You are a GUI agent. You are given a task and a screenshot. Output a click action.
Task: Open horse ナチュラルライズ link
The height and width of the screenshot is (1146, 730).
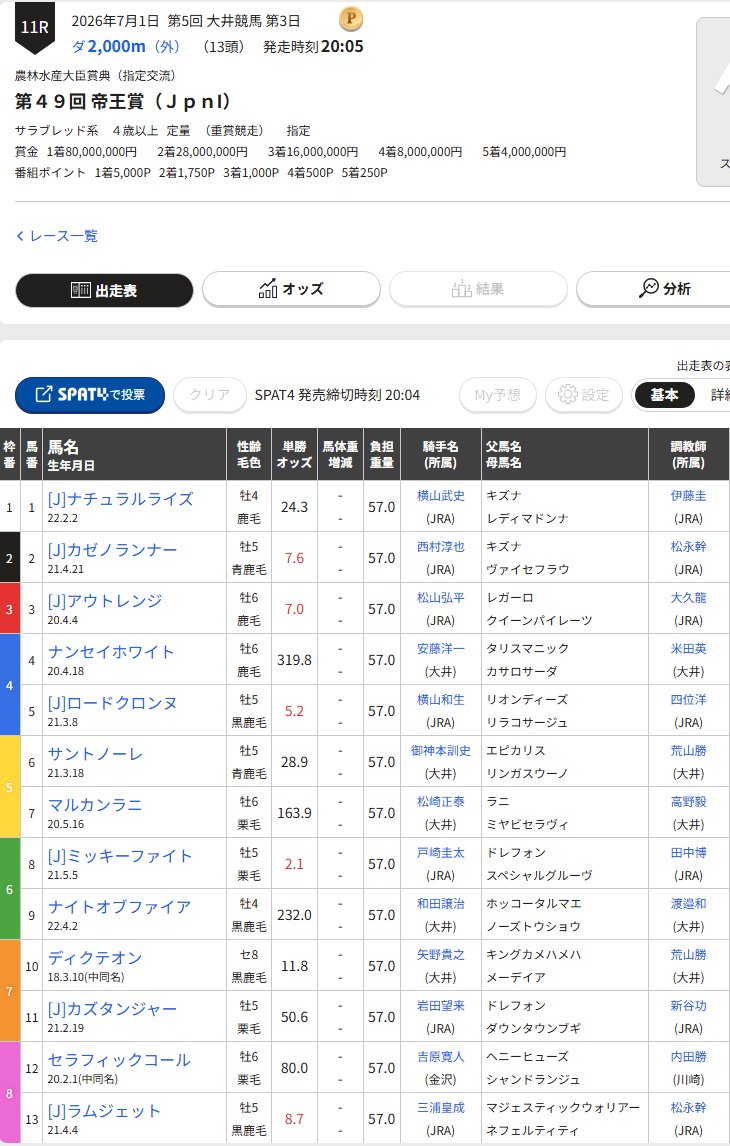point(121,499)
